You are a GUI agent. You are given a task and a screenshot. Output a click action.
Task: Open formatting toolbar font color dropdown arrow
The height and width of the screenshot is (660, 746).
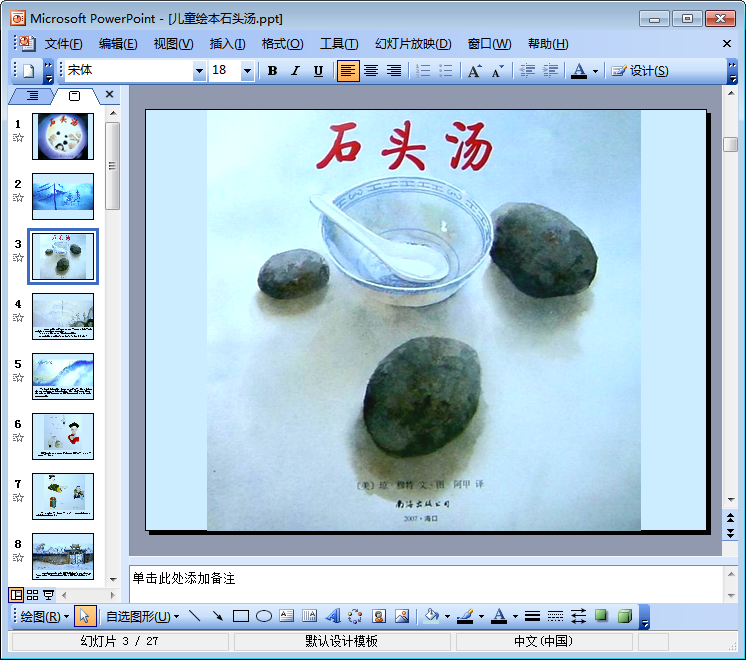pos(595,71)
